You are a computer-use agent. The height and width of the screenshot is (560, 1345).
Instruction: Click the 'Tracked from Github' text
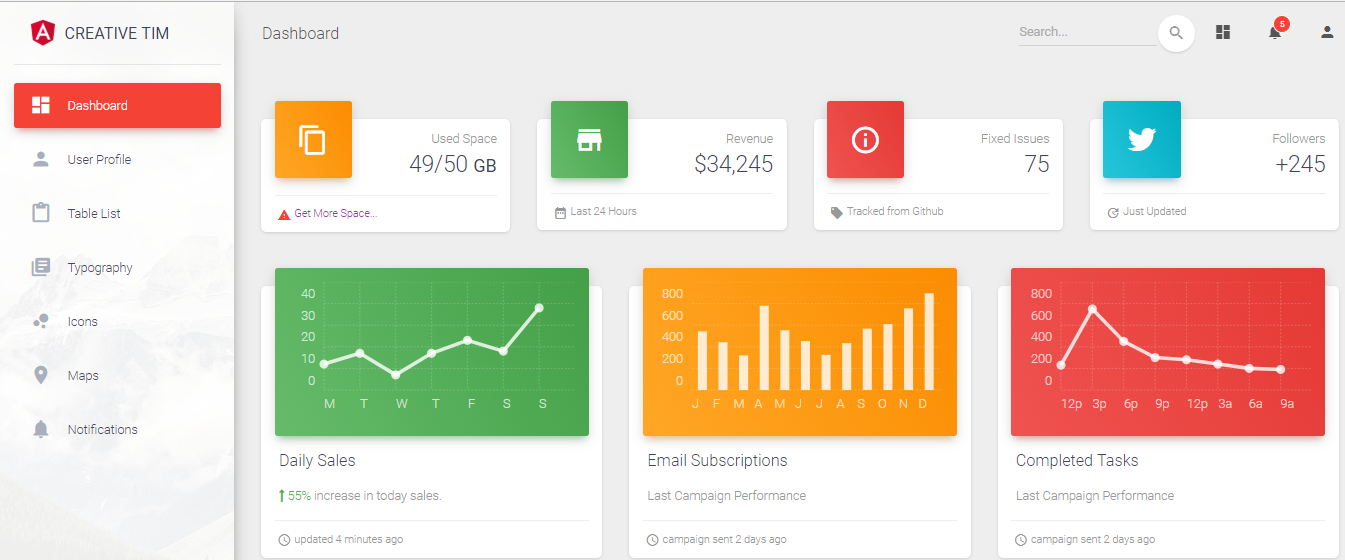coord(895,212)
